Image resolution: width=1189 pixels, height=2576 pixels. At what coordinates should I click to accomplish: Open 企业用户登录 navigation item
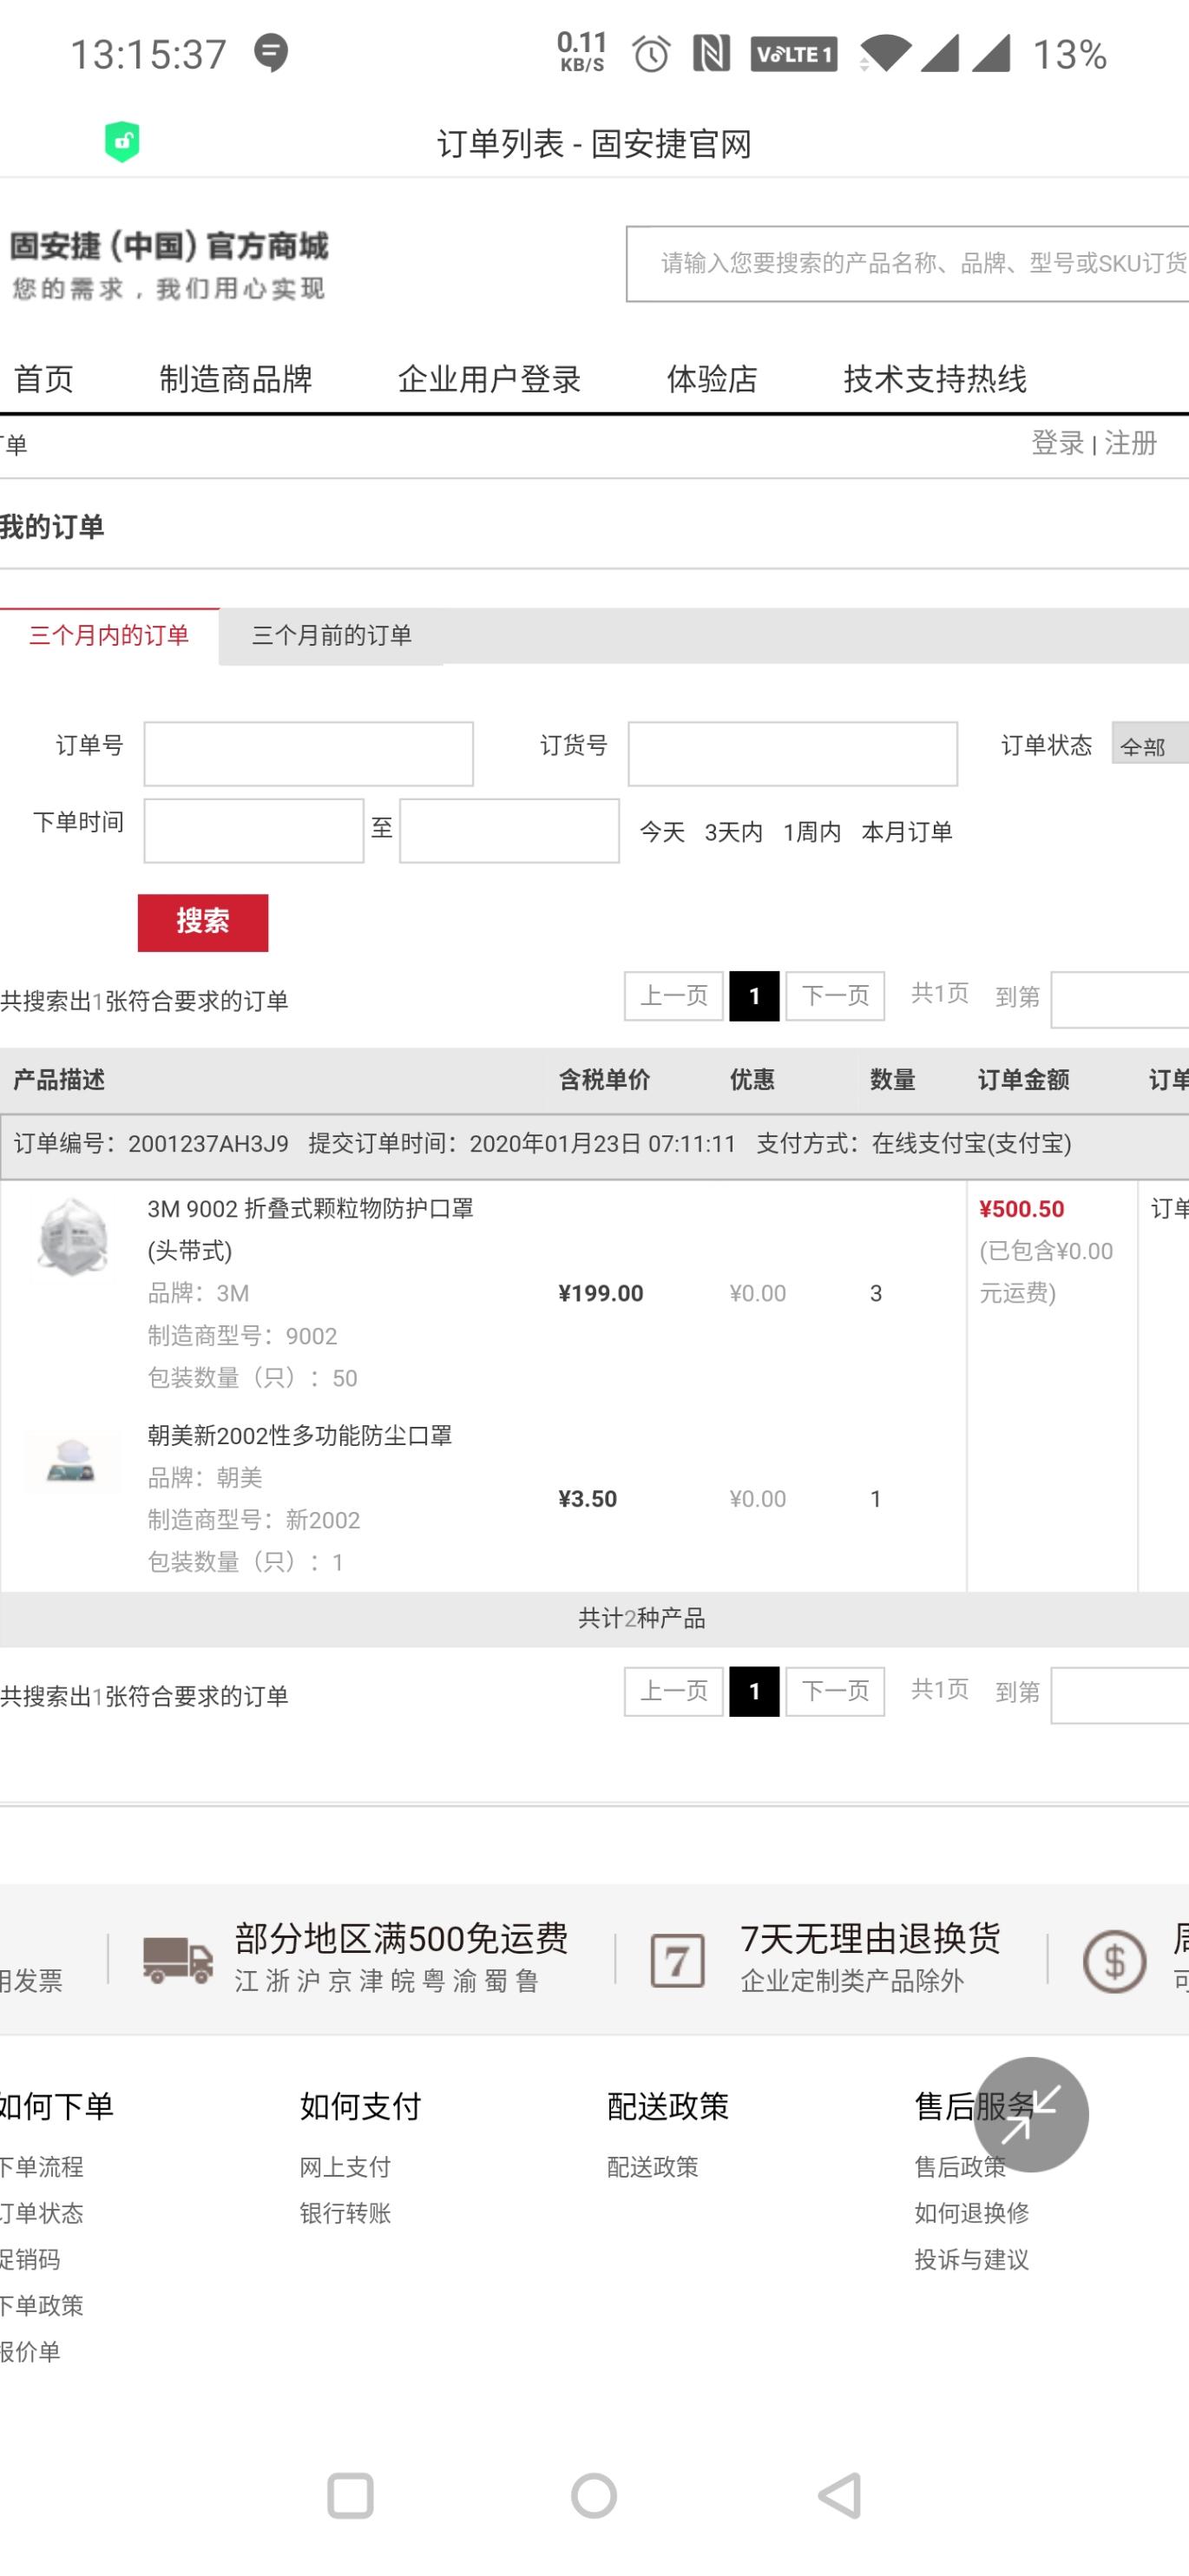point(489,379)
